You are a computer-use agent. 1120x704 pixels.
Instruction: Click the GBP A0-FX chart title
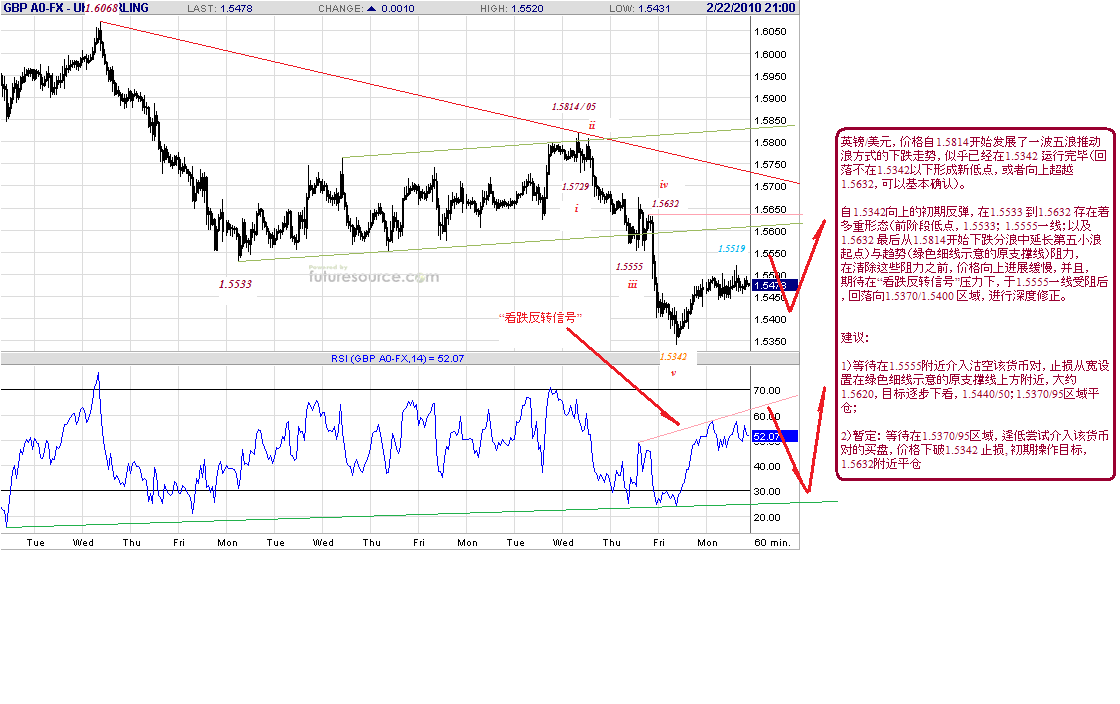tap(76, 8)
